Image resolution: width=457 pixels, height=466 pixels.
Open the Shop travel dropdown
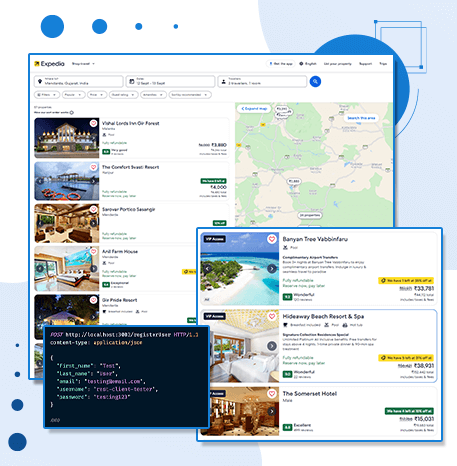83,64
